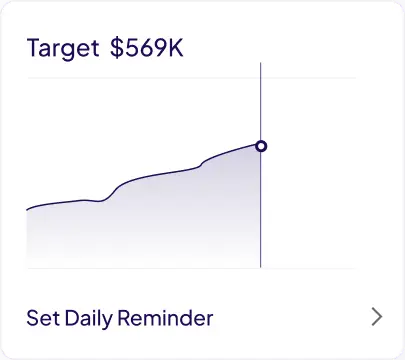Select the circular data point marker

(x=261, y=146)
